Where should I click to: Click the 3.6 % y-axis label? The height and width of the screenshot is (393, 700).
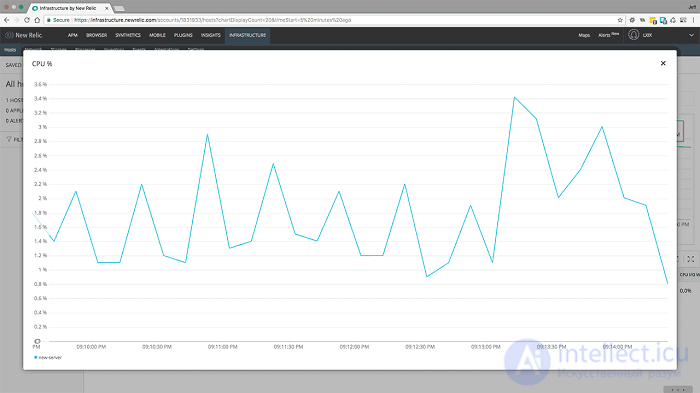pos(41,84)
